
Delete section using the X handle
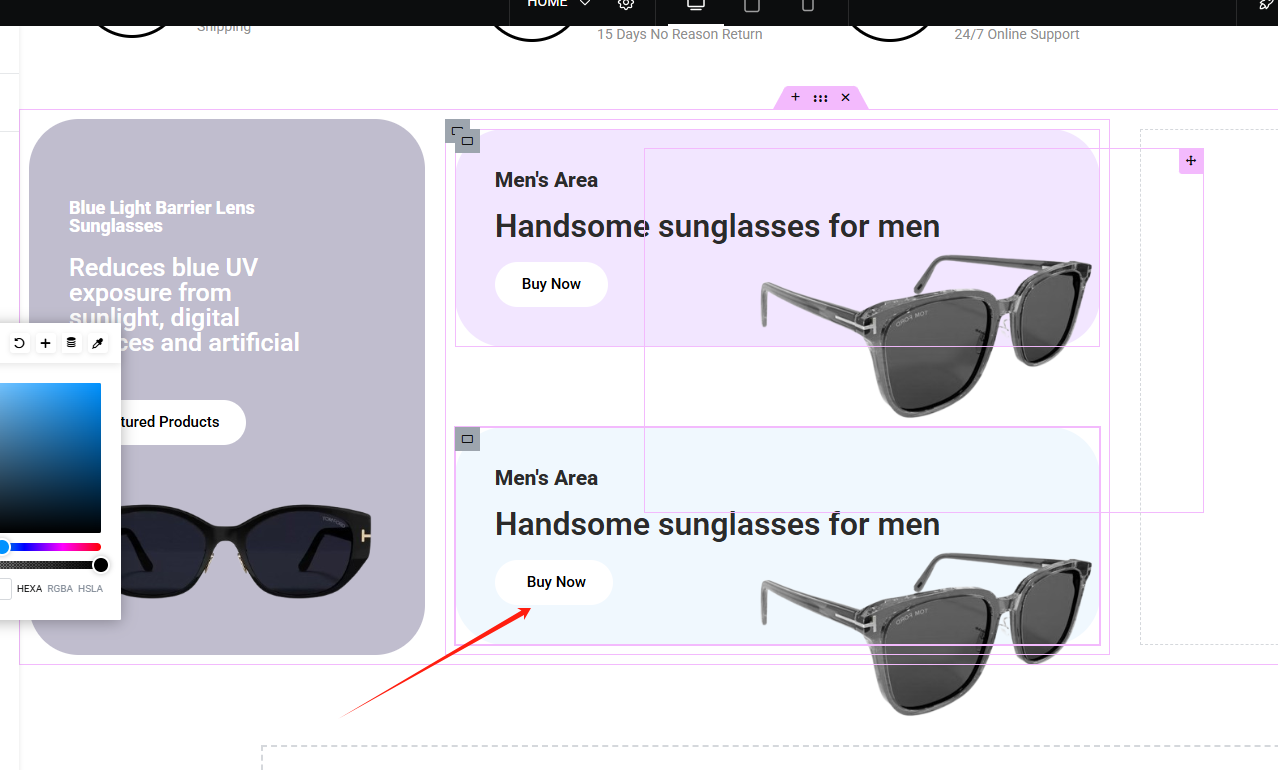845,97
